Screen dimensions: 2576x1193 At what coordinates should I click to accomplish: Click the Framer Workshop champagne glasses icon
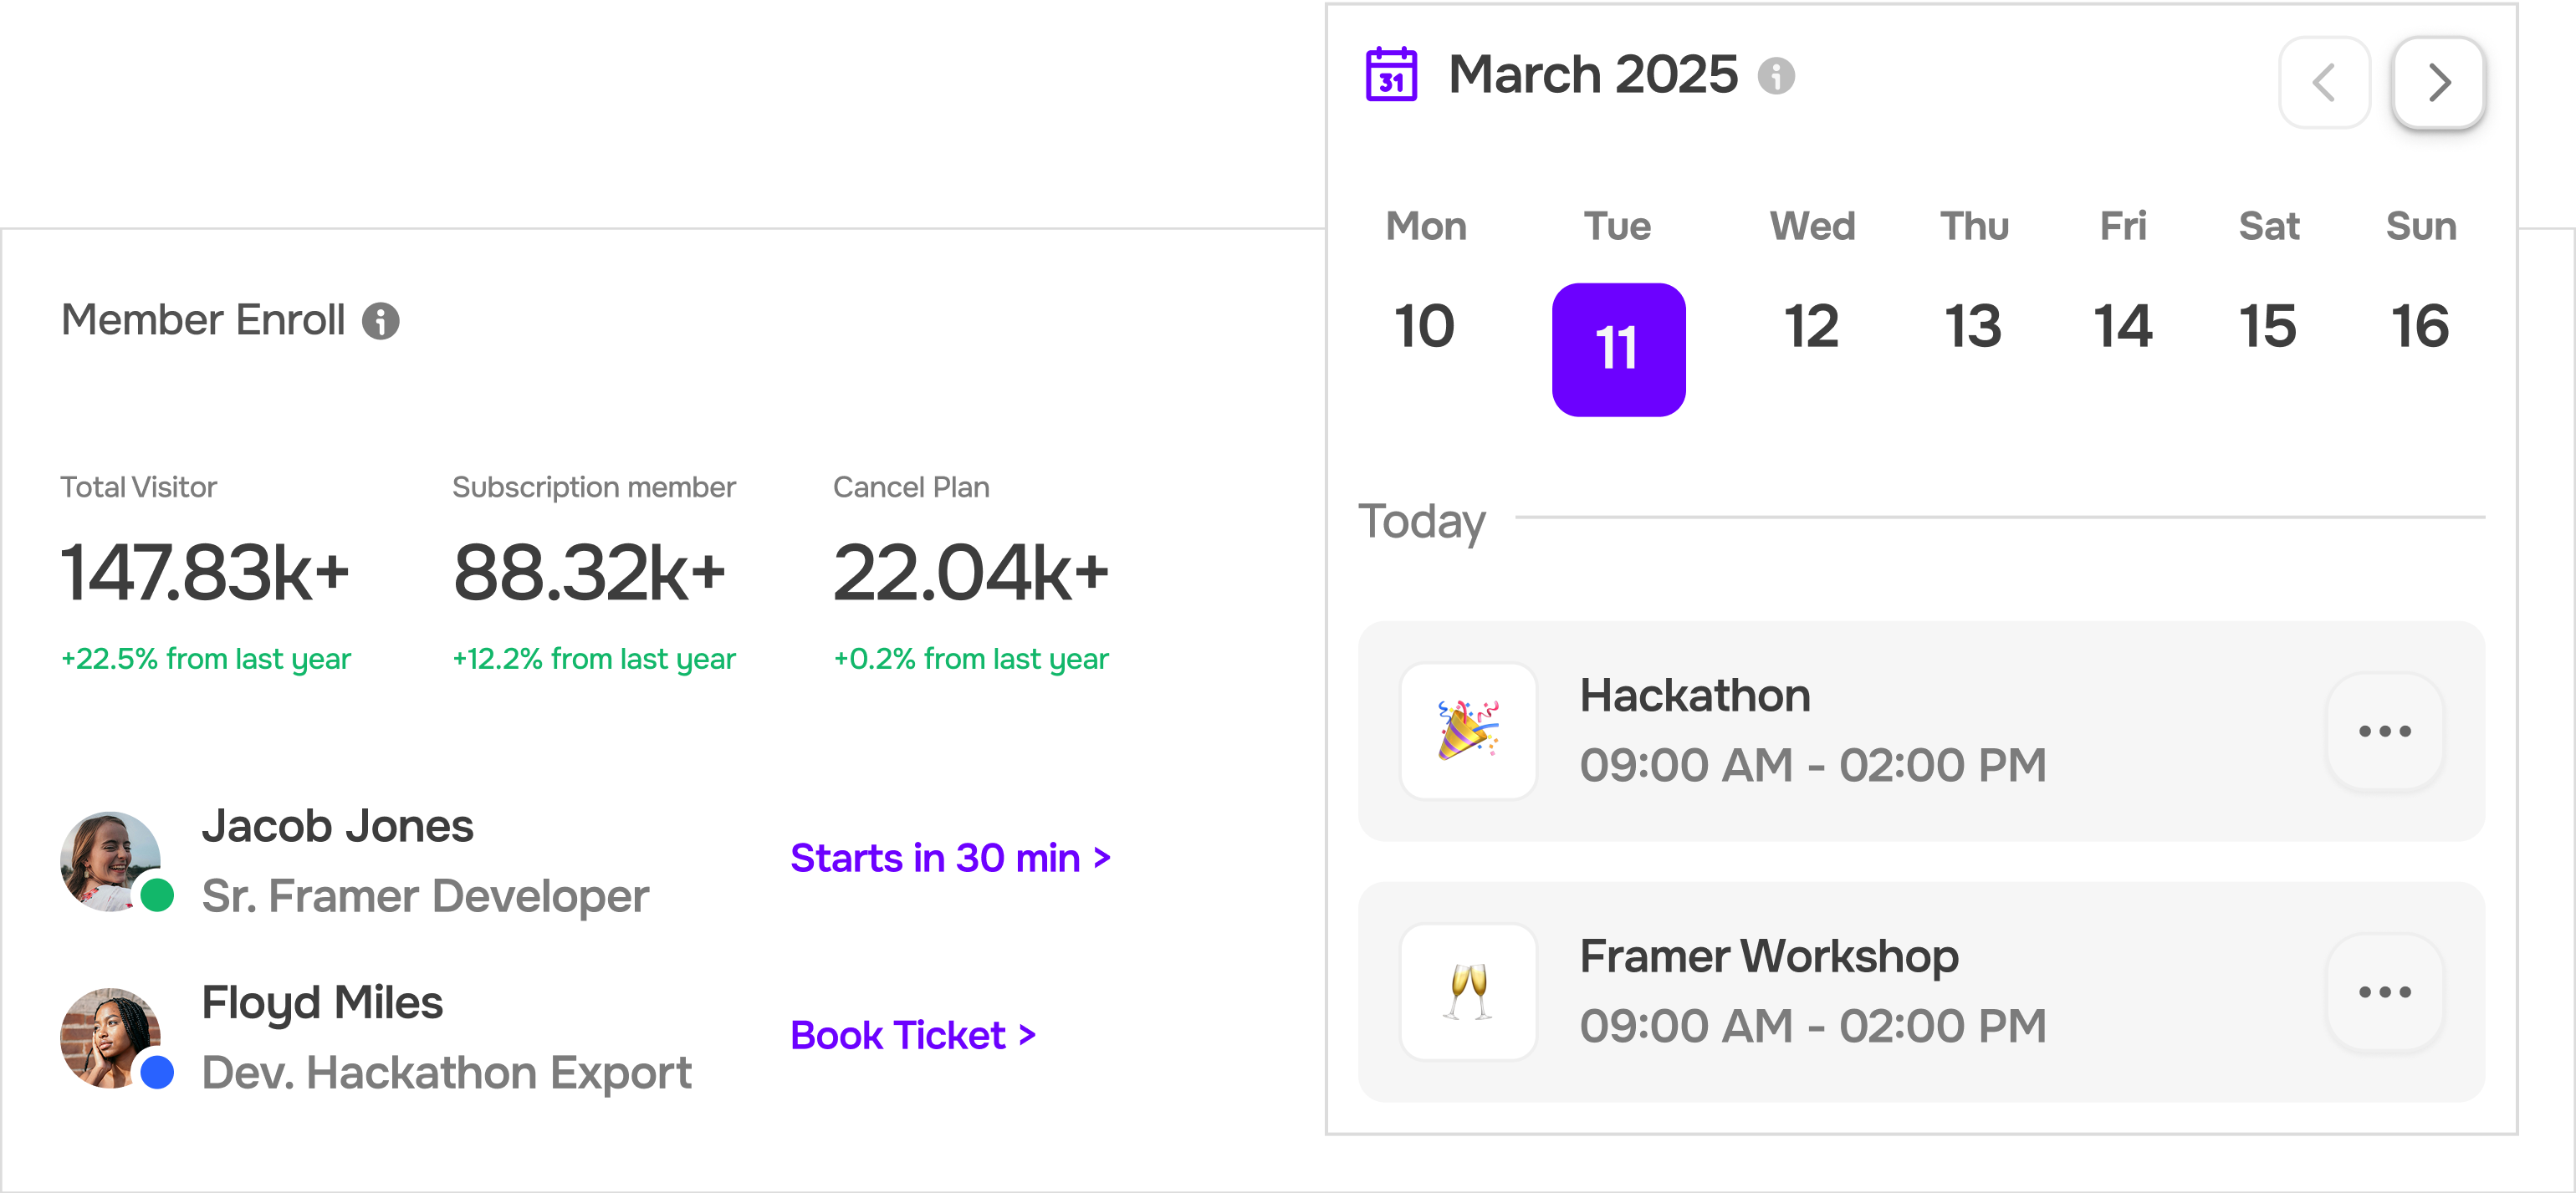[1467, 991]
